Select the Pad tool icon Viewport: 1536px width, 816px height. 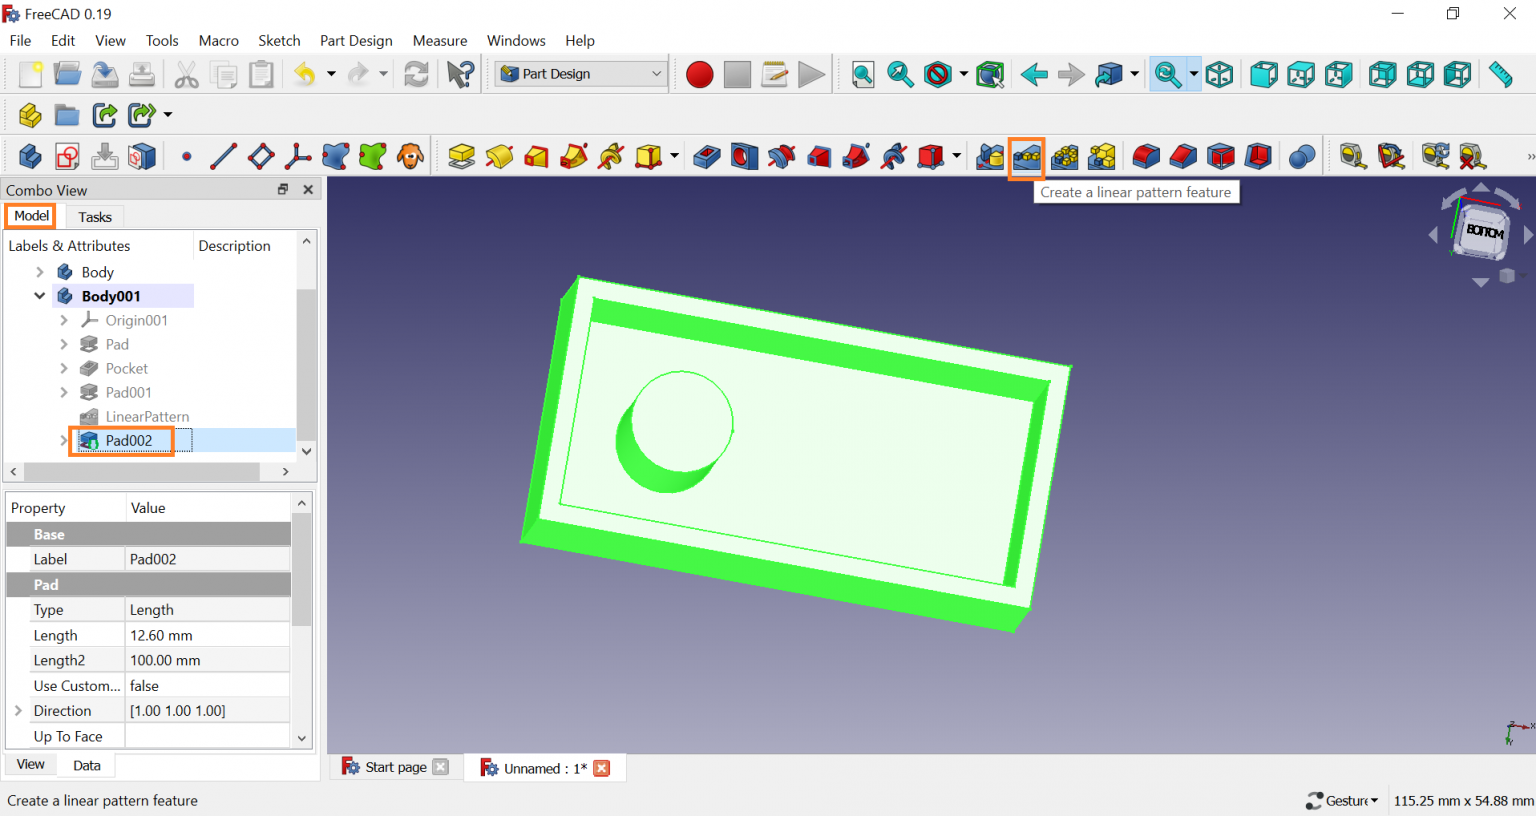461,157
